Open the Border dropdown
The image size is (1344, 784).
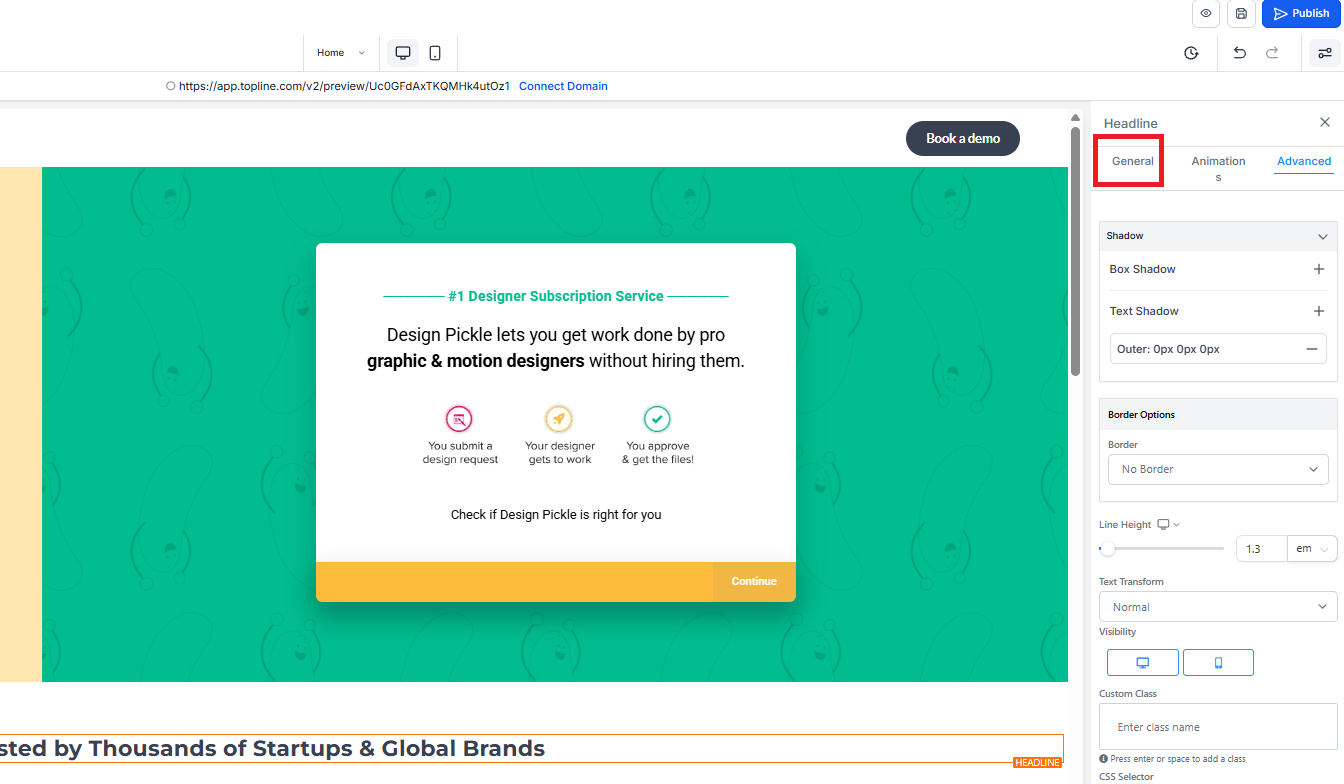1217,469
